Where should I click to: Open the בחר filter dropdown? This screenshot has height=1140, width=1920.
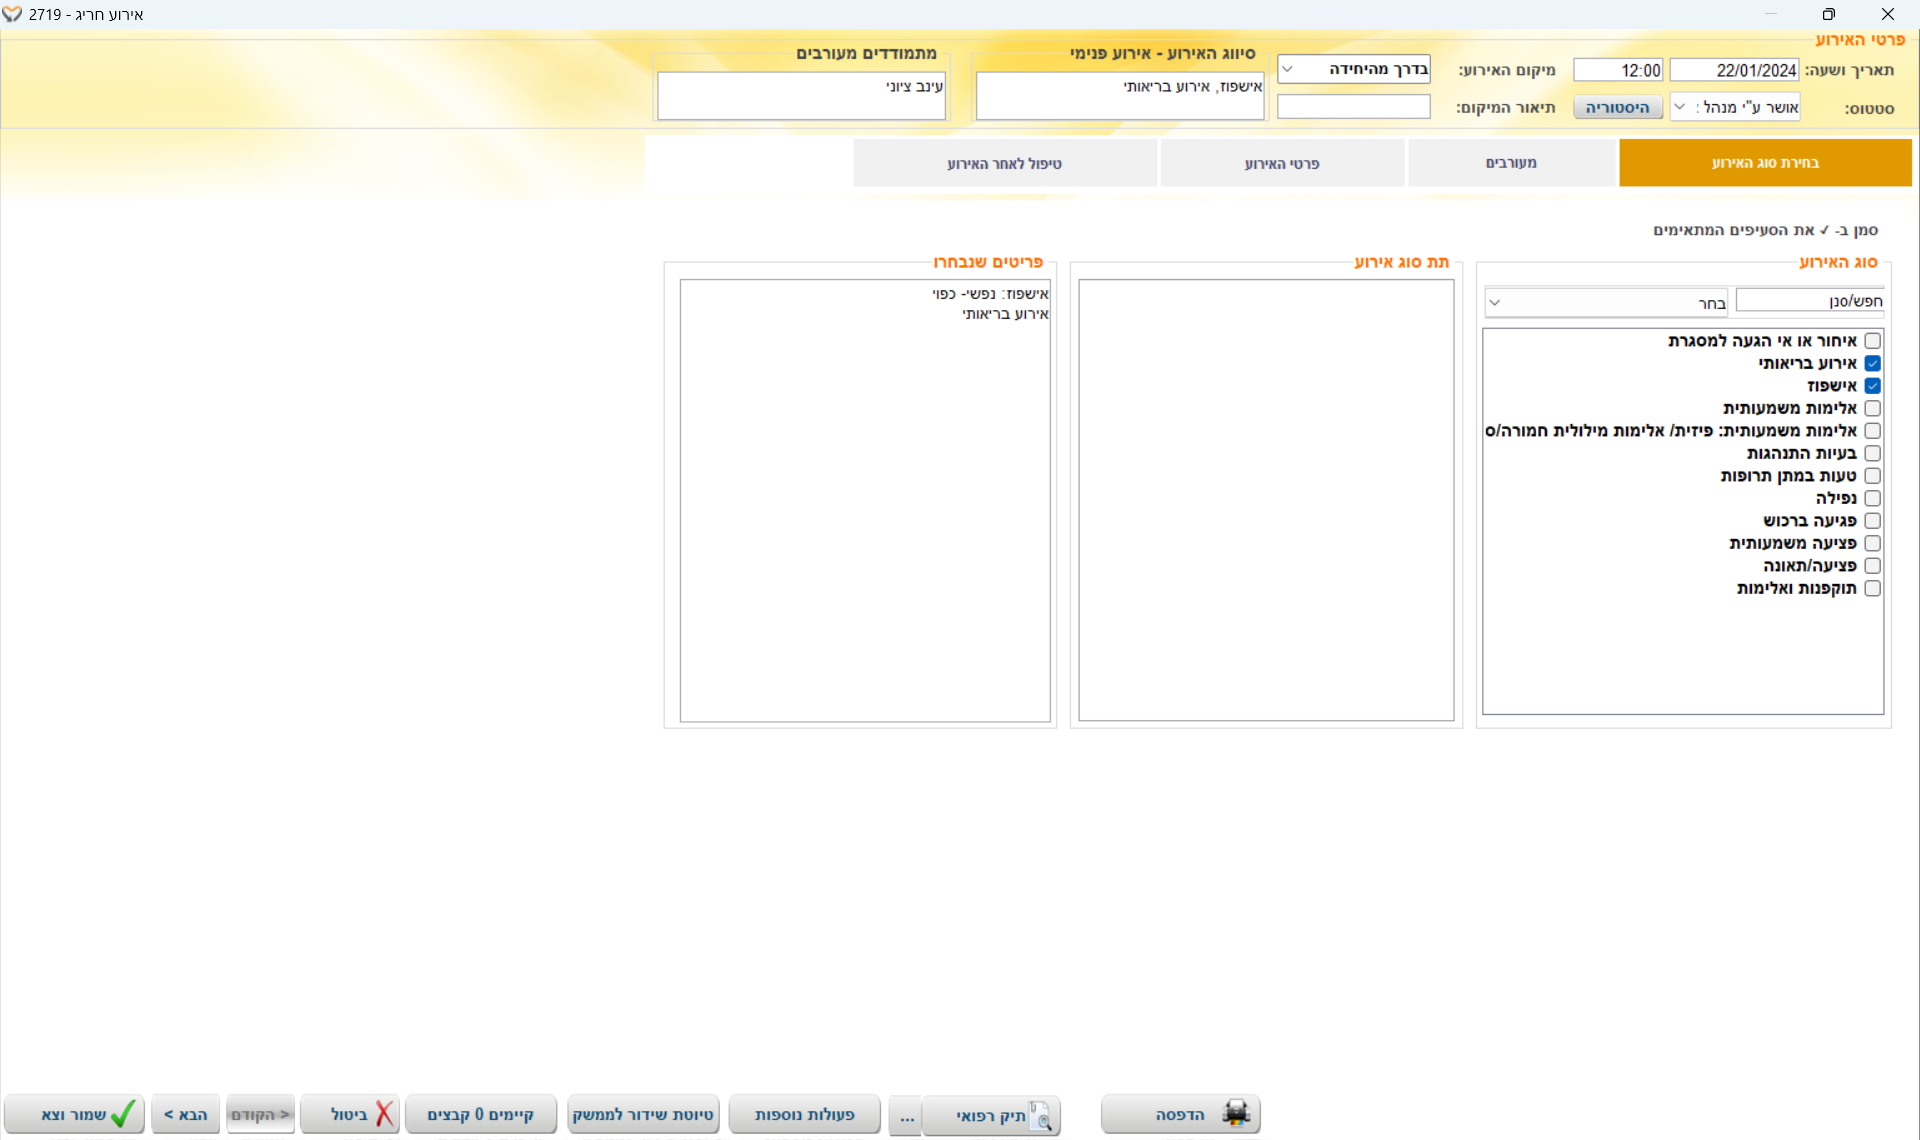(x=1495, y=302)
